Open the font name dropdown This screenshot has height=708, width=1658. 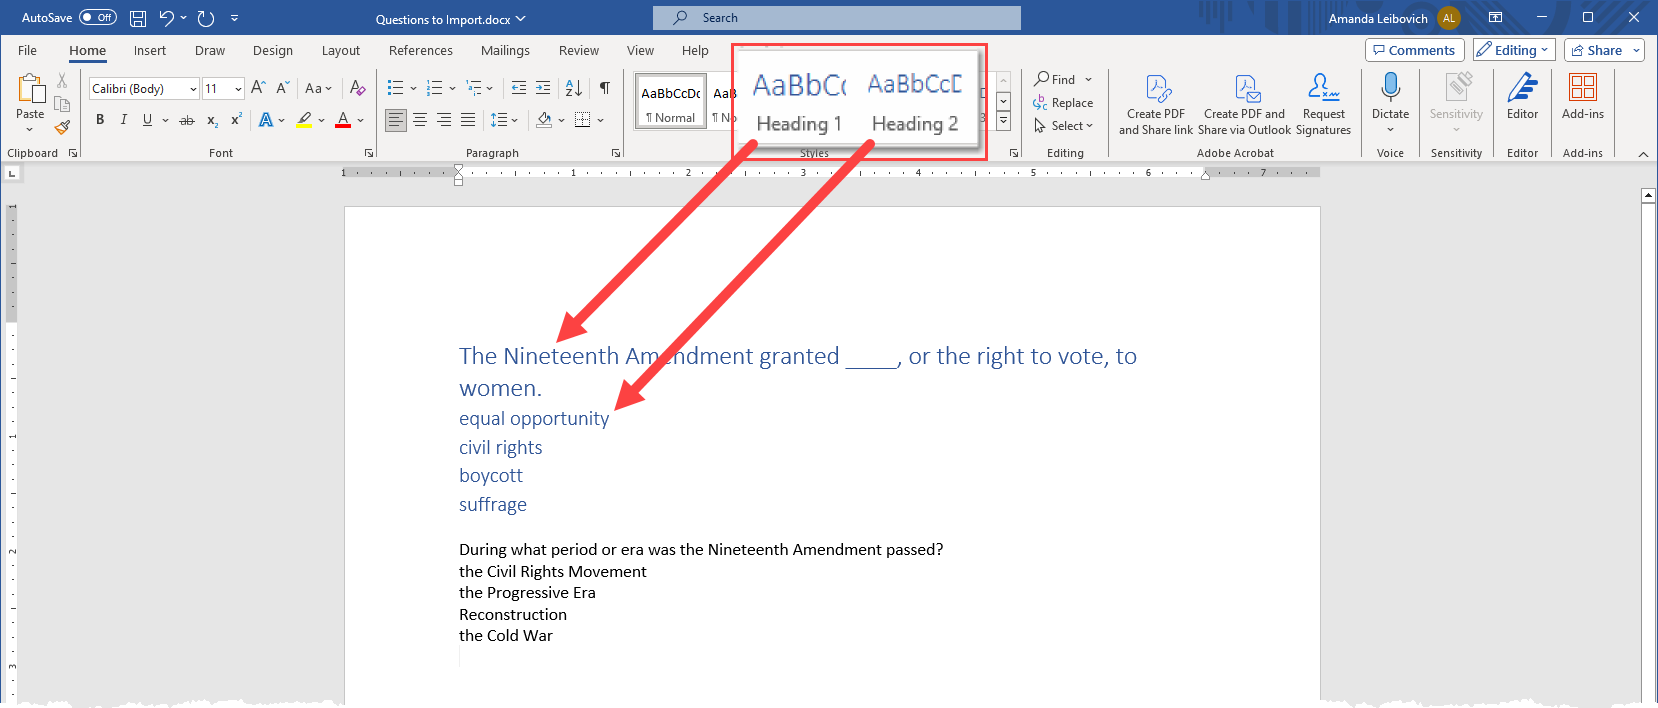(193, 89)
